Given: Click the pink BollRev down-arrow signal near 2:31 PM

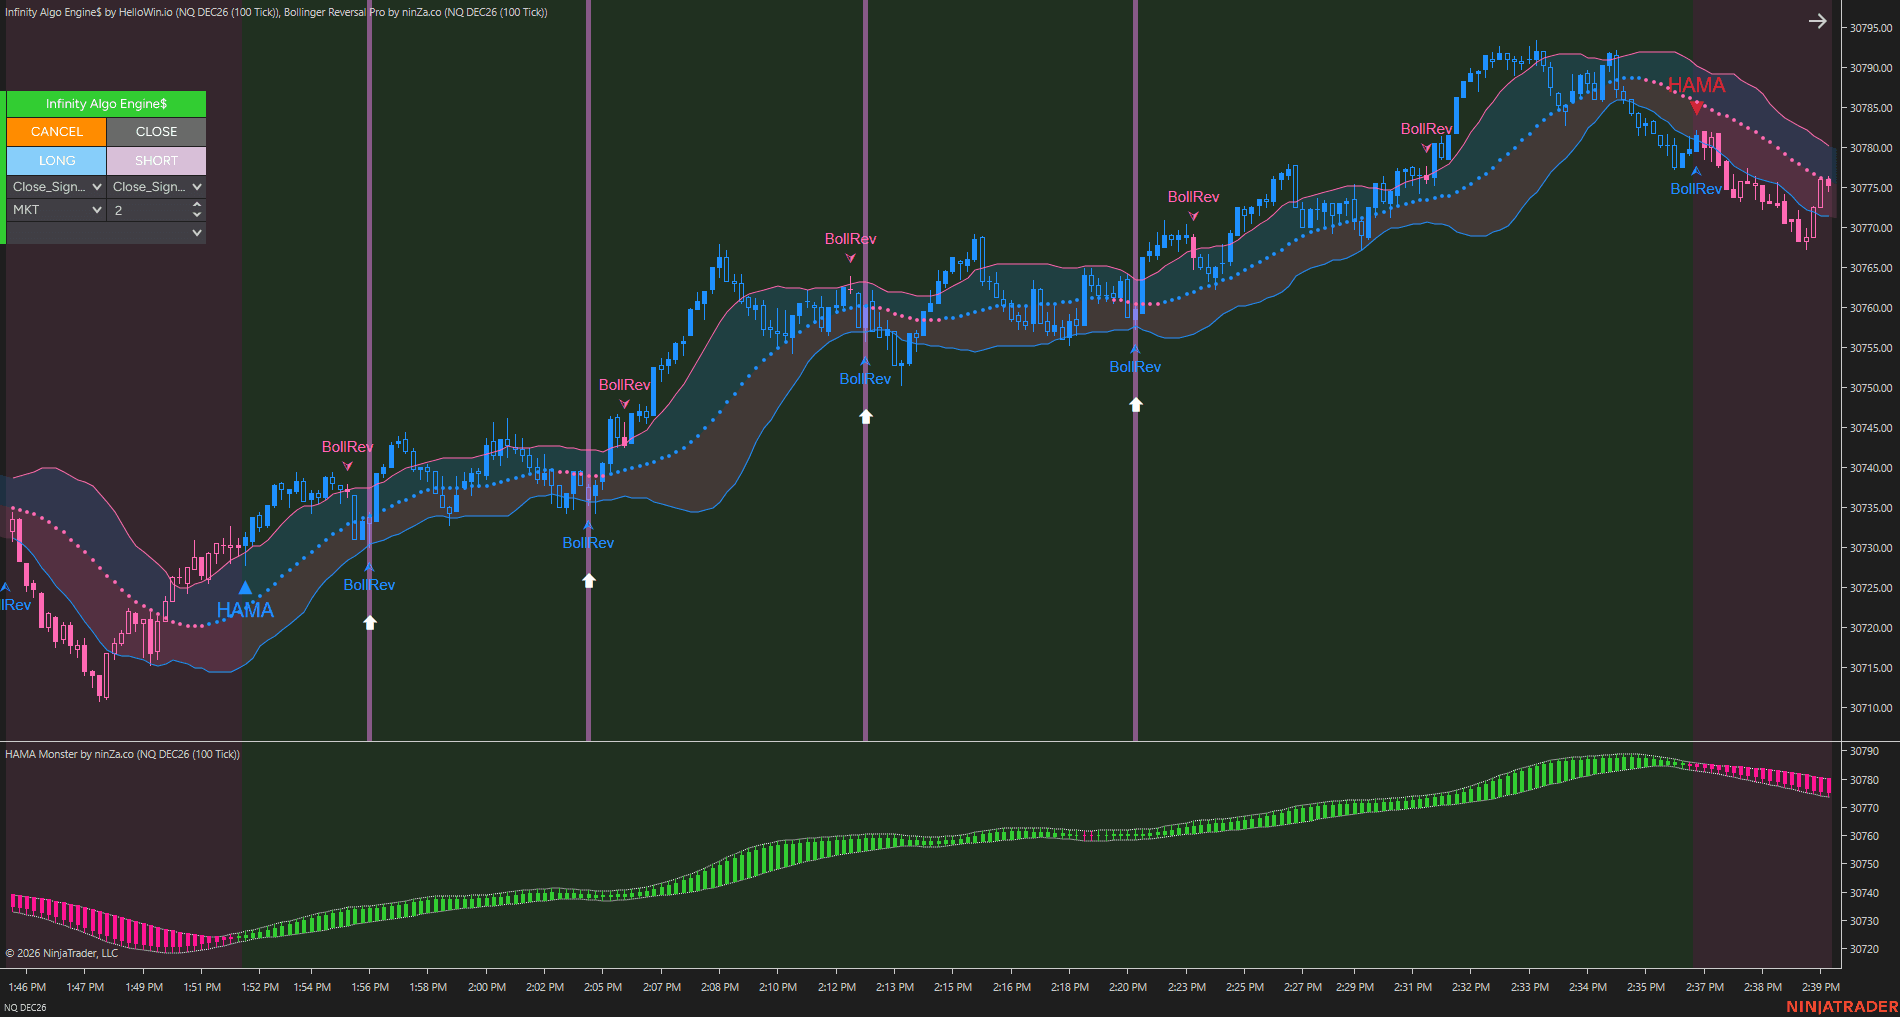Looking at the screenshot, I should pyautogui.click(x=1427, y=148).
